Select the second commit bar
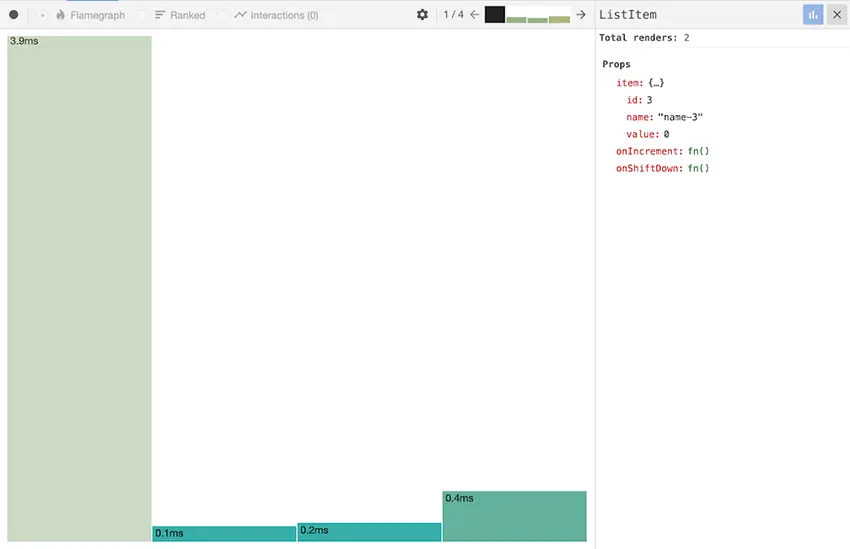The image size is (850, 549). (x=516, y=20)
